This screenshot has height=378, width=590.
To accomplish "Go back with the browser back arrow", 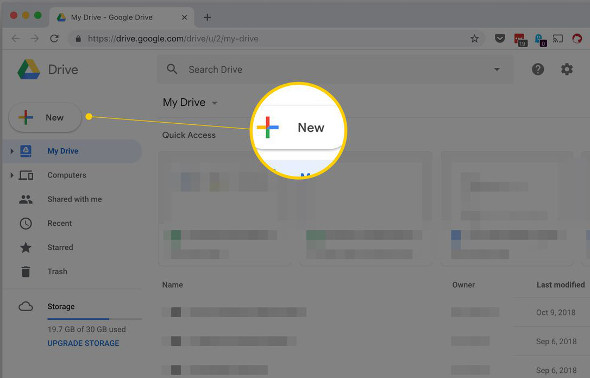I will 15,38.
